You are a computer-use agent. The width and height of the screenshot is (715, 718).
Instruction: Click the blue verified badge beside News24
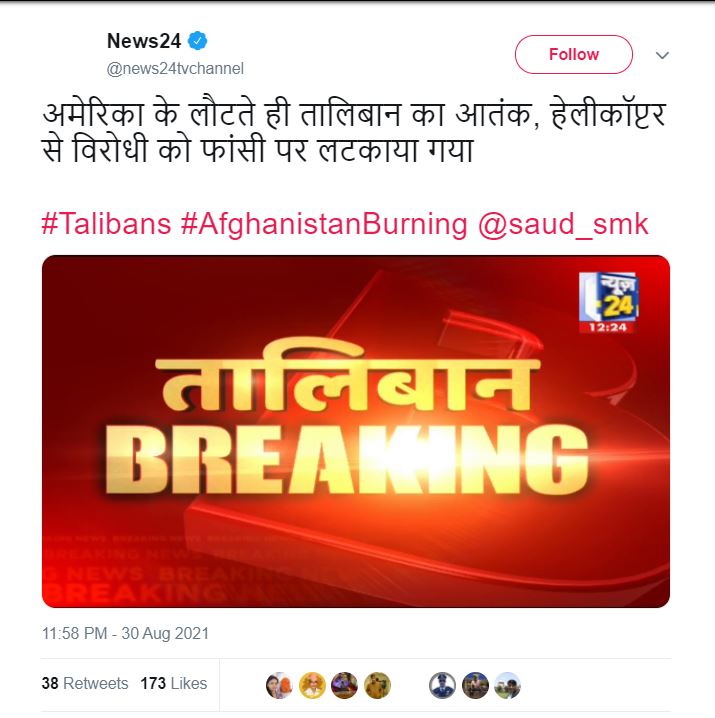pos(197,41)
